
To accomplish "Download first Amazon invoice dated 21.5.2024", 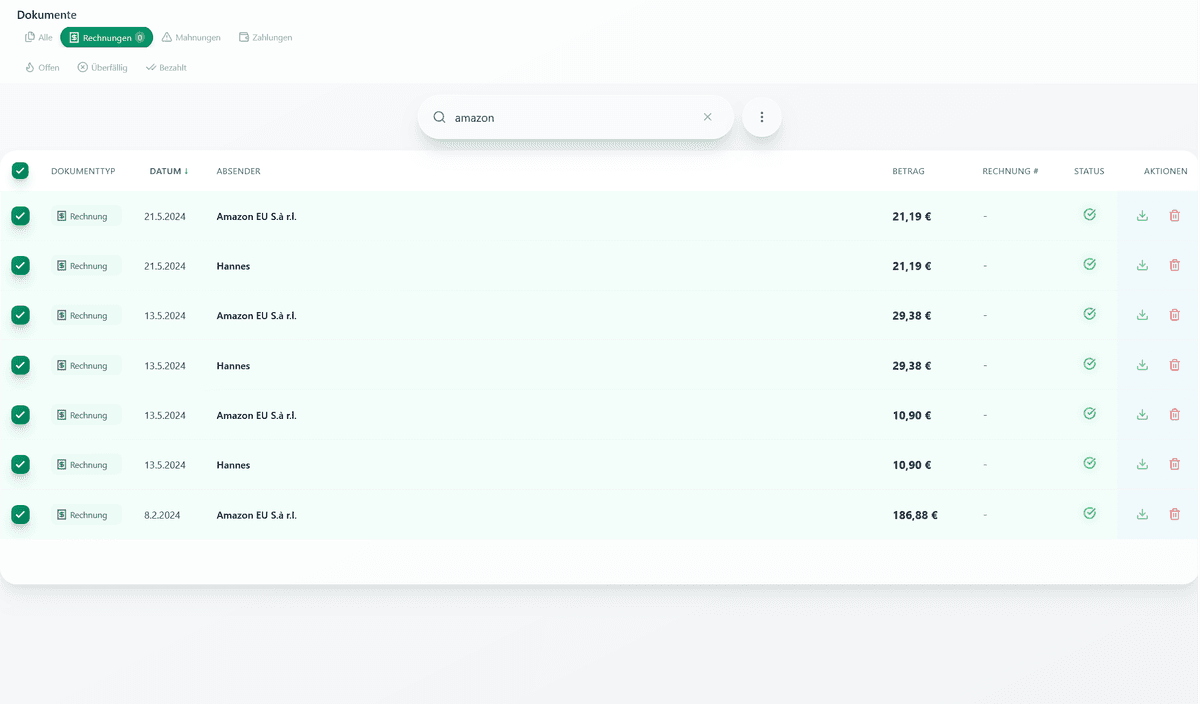I will pyautogui.click(x=1142, y=216).
